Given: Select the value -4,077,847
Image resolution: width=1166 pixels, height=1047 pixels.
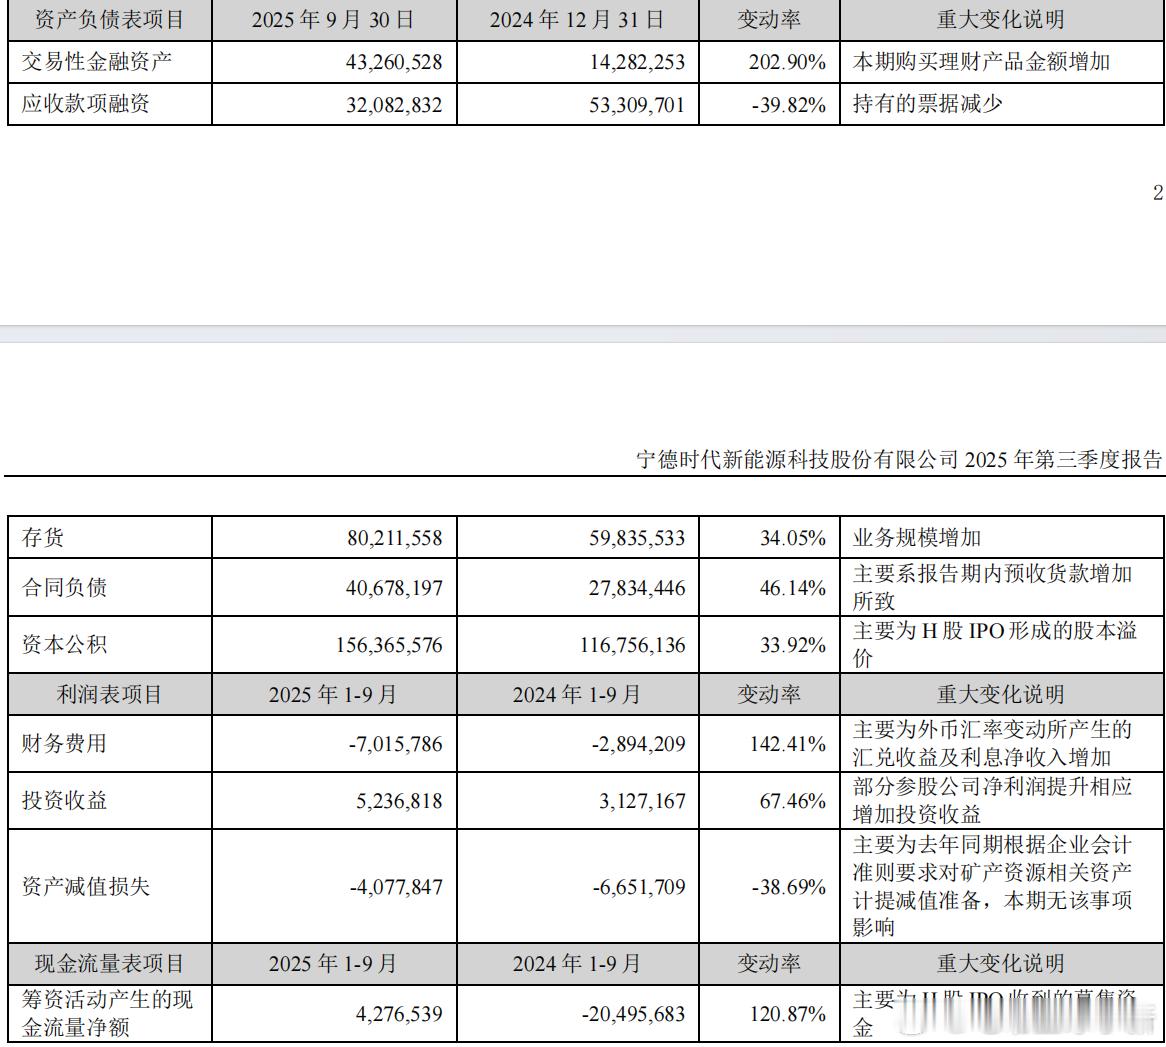Looking at the screenshot, I should point(396,887).
